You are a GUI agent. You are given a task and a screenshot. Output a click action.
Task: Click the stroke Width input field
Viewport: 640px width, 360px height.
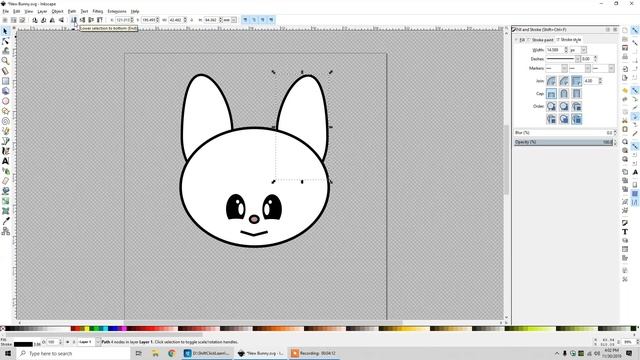pos(555,50)
